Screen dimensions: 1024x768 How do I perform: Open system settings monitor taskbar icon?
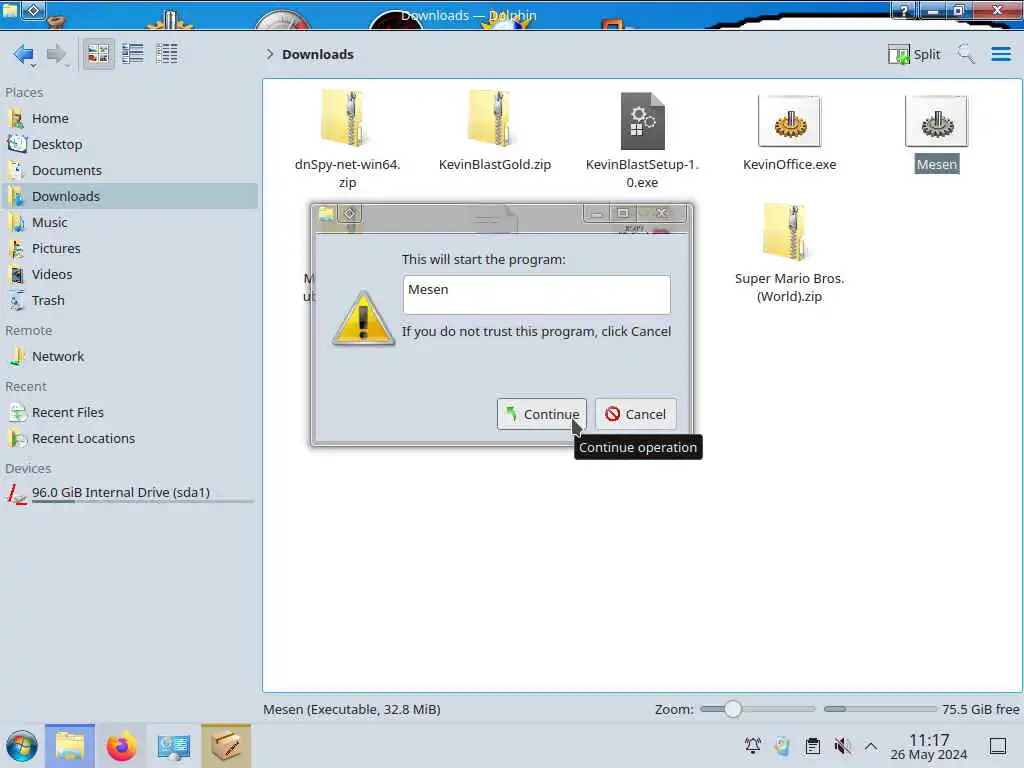[x=174, y=746]
